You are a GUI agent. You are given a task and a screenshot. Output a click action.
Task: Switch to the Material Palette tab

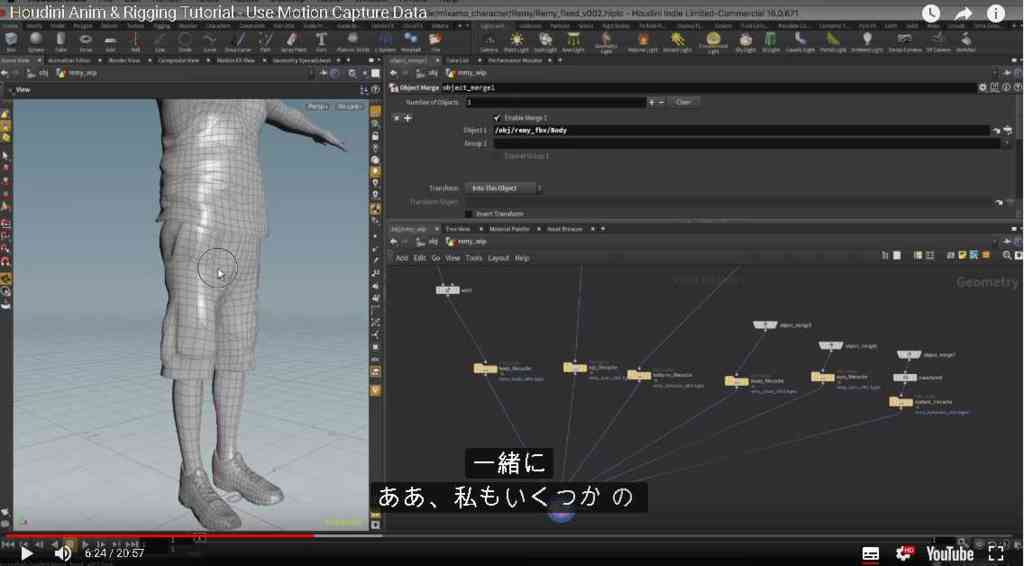[509, 229]
